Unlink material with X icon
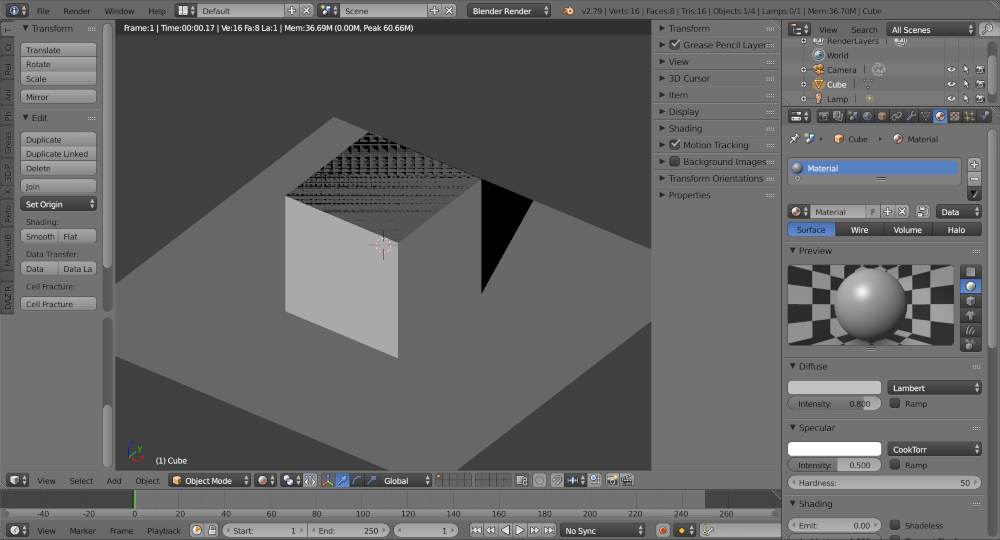 pos(902,212)
